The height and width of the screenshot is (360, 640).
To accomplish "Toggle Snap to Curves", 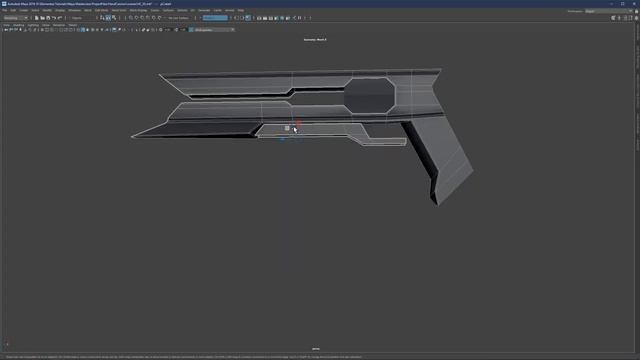I will click(137, 18).
